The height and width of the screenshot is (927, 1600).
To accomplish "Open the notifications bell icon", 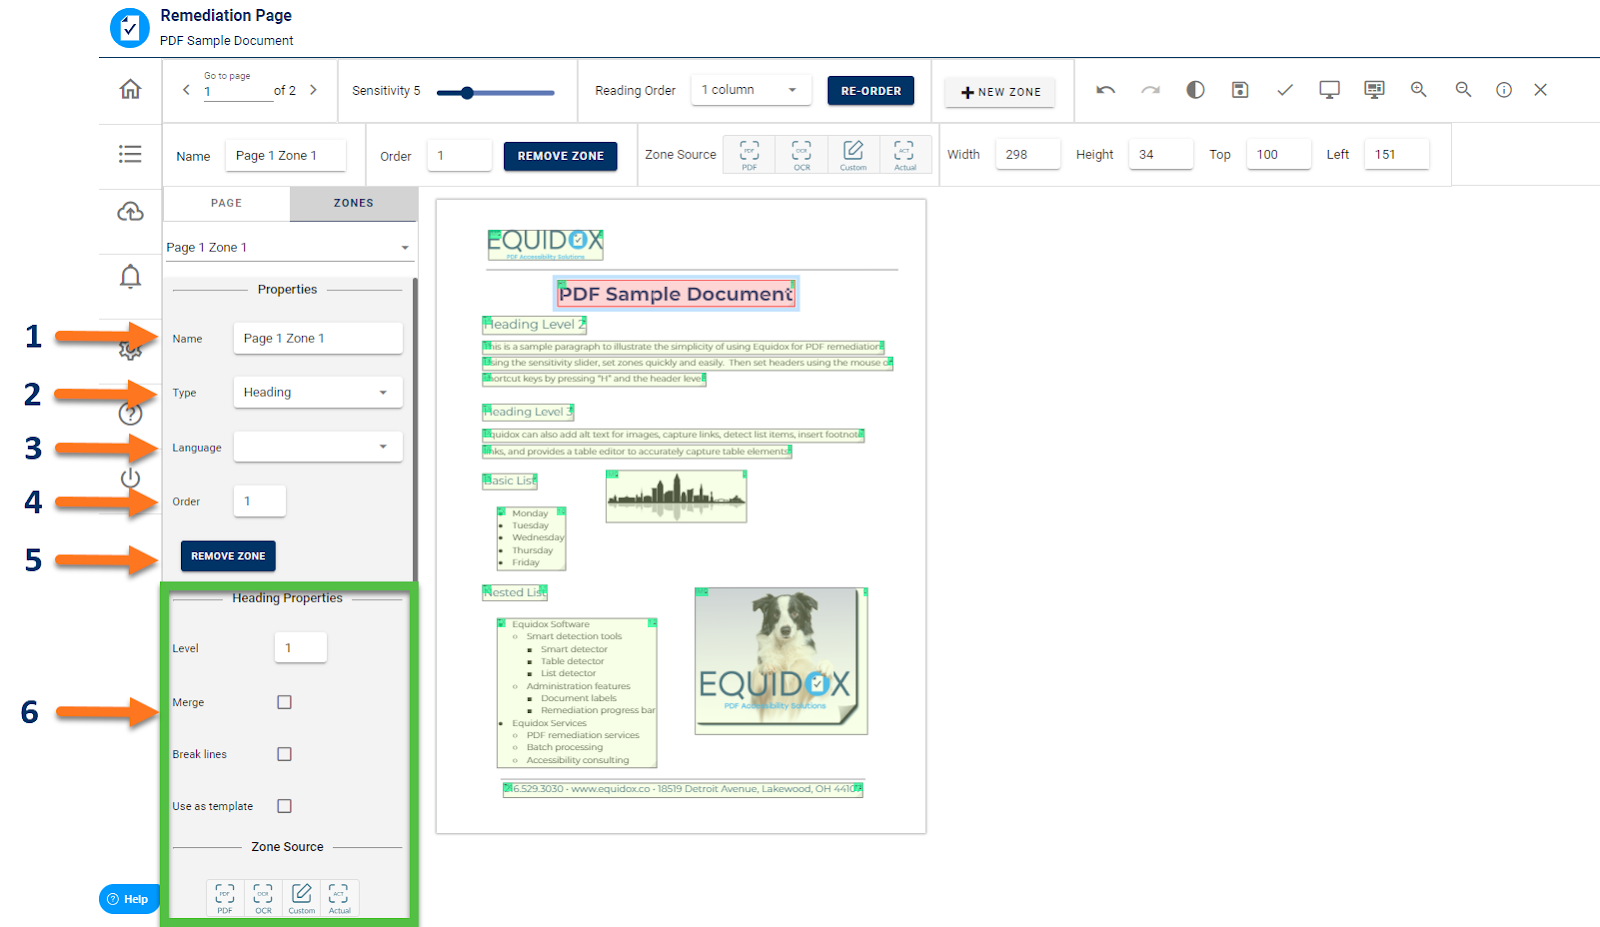I will (130, 276).
